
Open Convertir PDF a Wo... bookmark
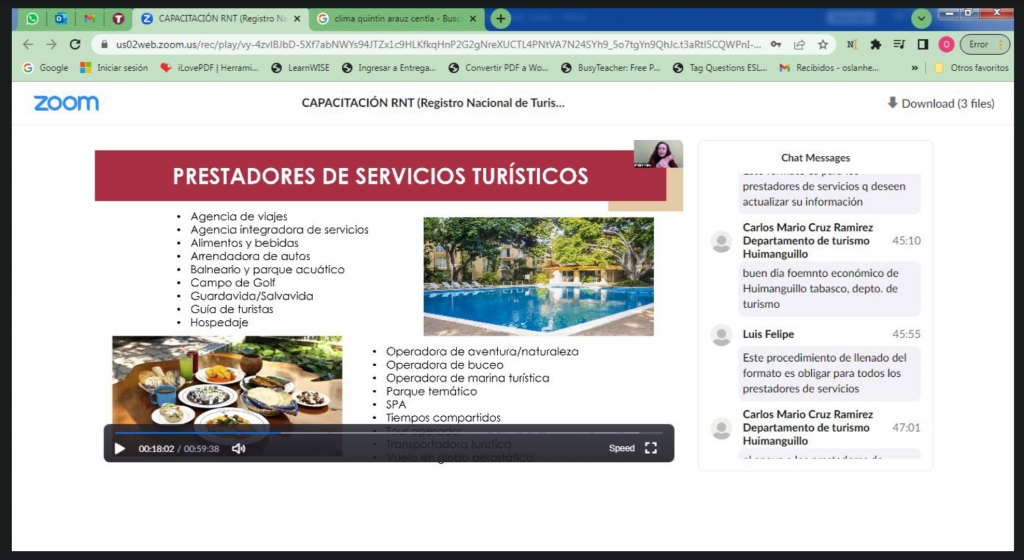[x=499, y=67]
